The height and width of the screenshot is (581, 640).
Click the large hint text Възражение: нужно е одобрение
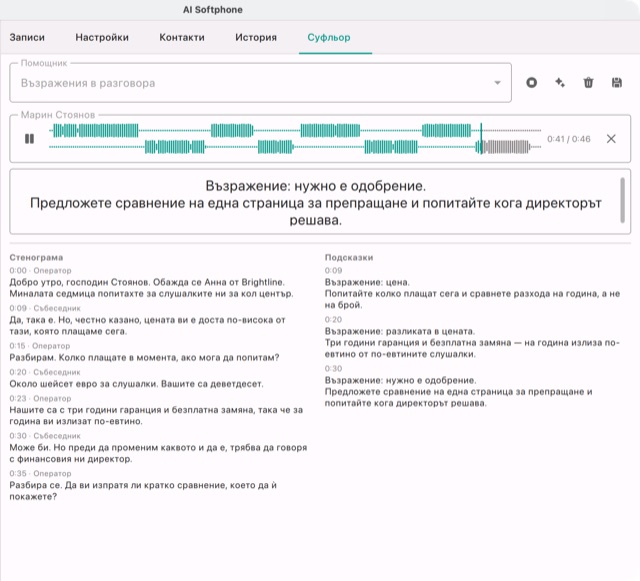click(x=316, y=186)
